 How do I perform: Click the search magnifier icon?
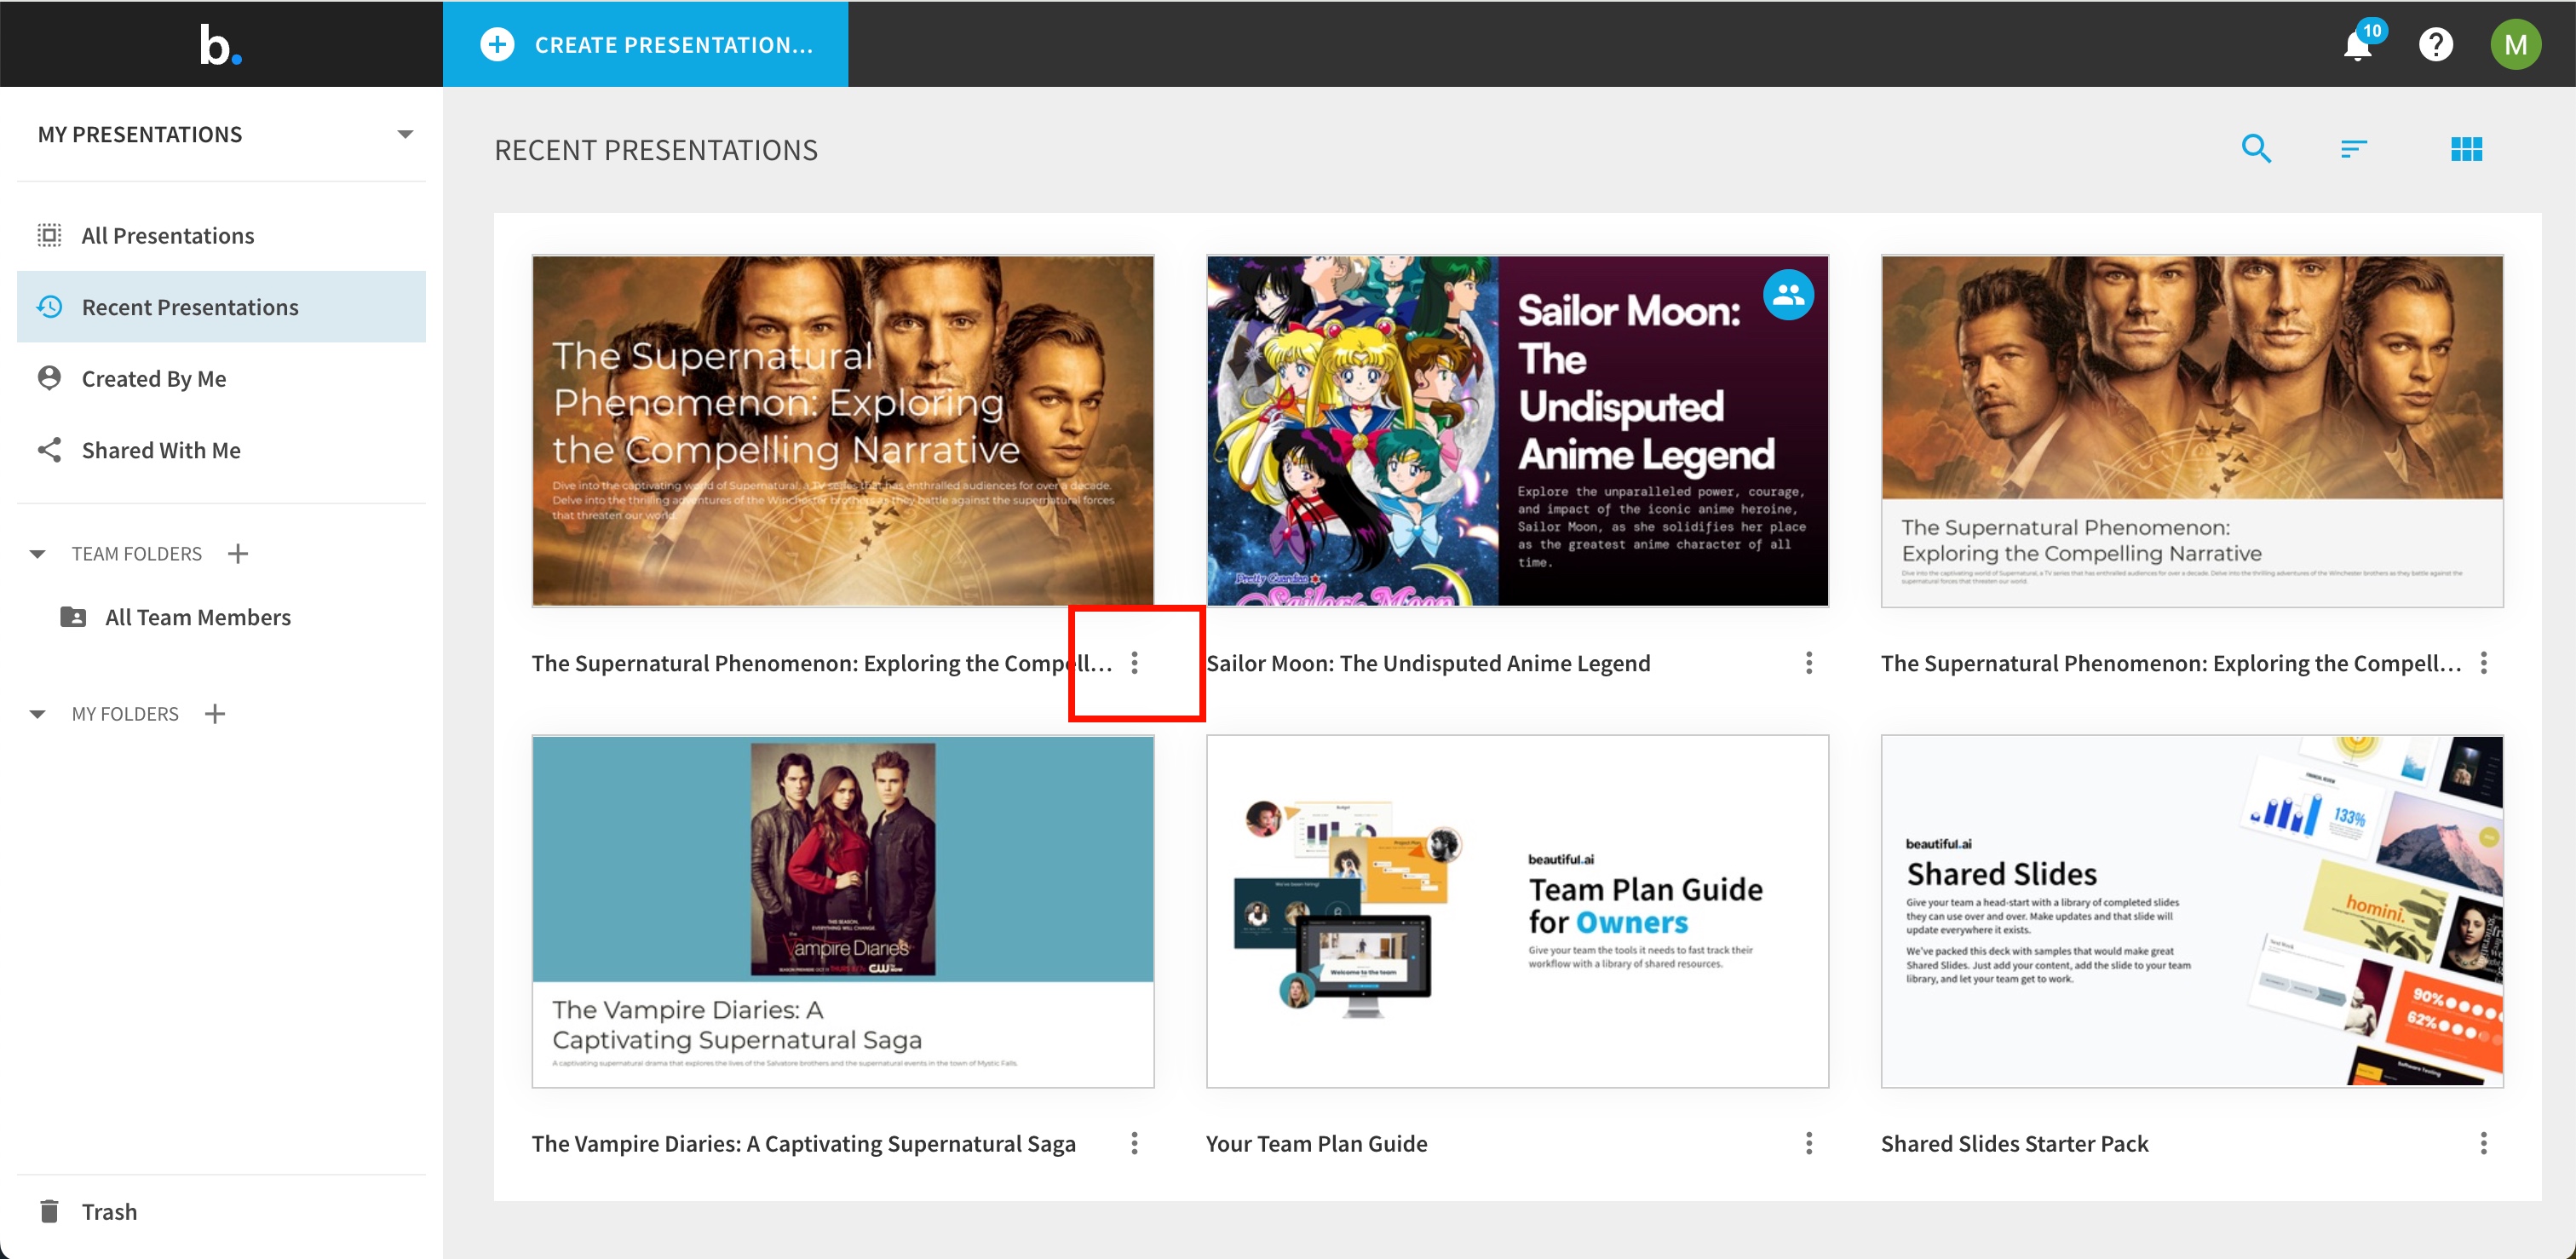[2256, 149]
